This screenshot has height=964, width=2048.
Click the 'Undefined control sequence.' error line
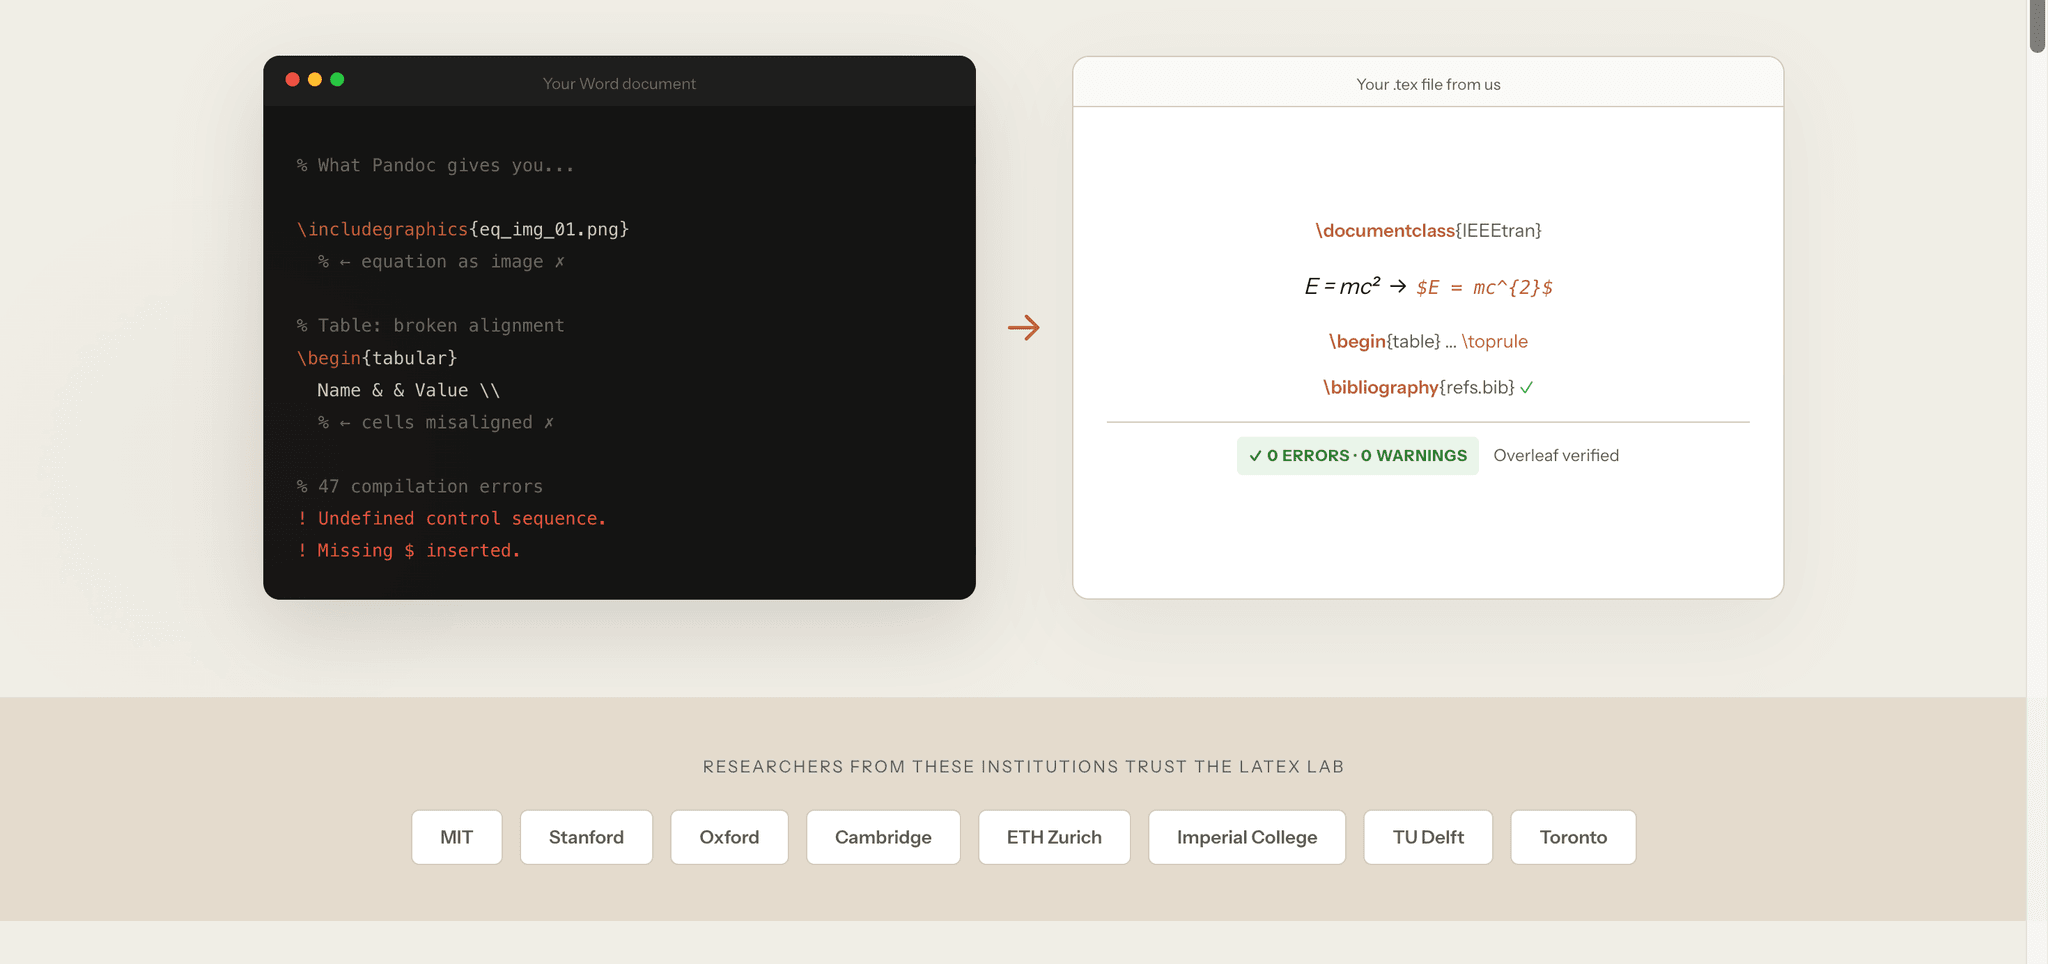(x=452, y=518)
